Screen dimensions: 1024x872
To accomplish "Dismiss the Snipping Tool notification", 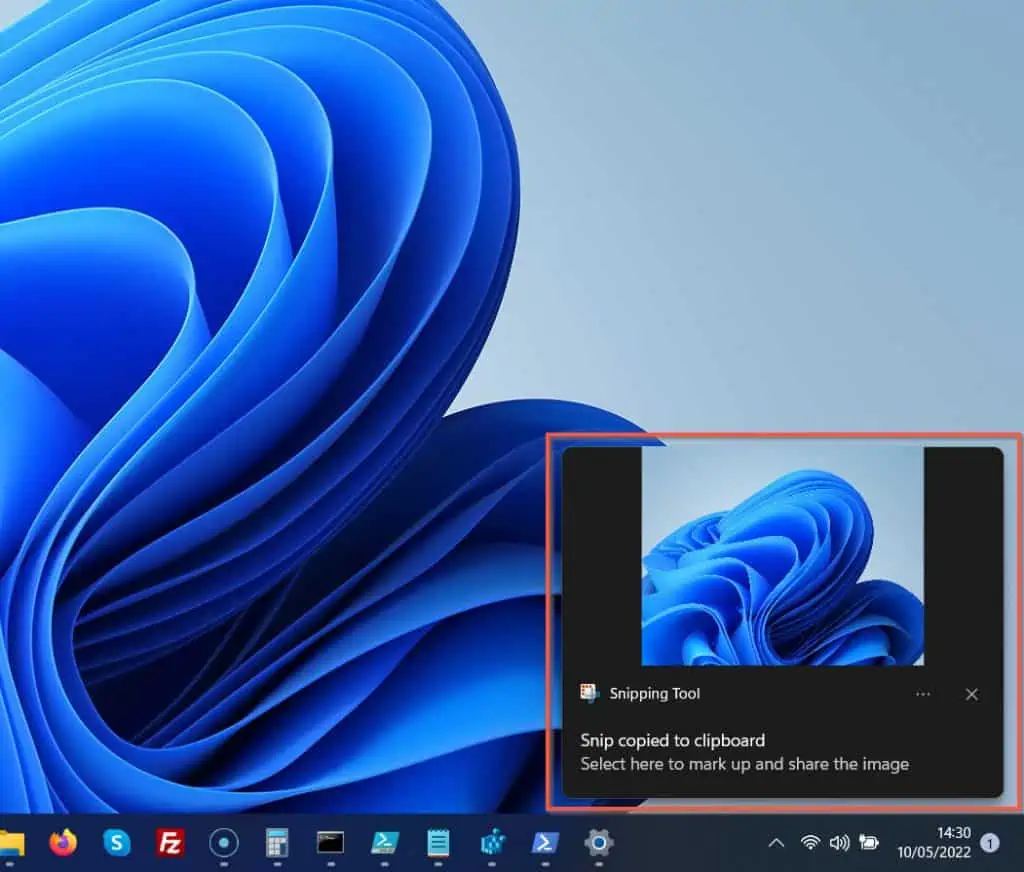I will tap(971, 694).
